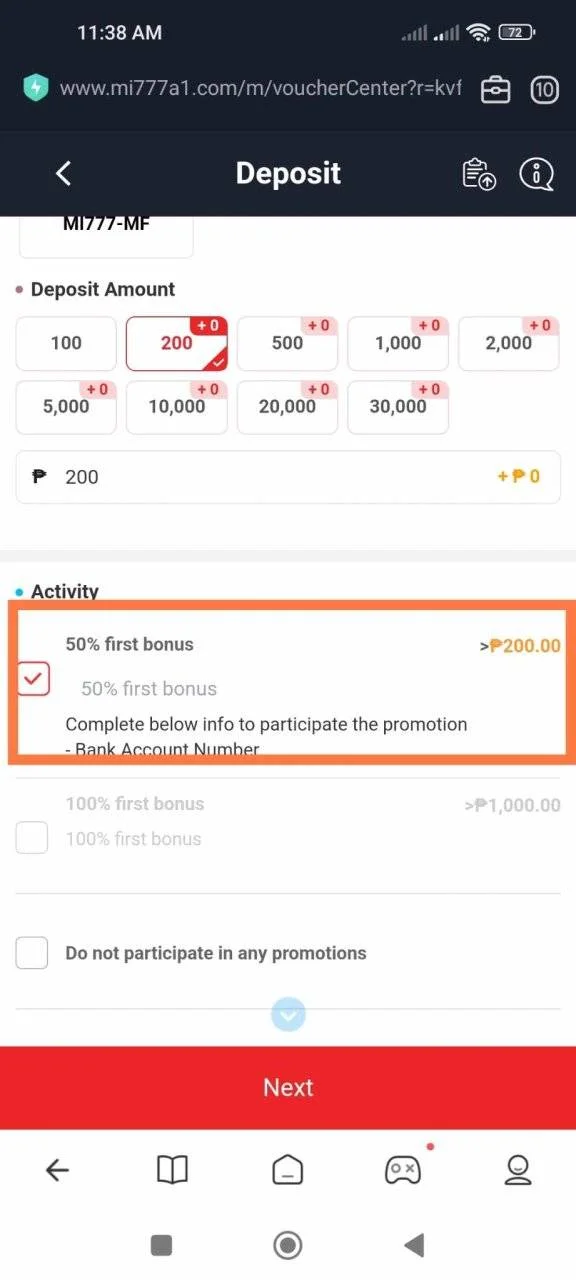Open the help info chat icon

[537, 173]
